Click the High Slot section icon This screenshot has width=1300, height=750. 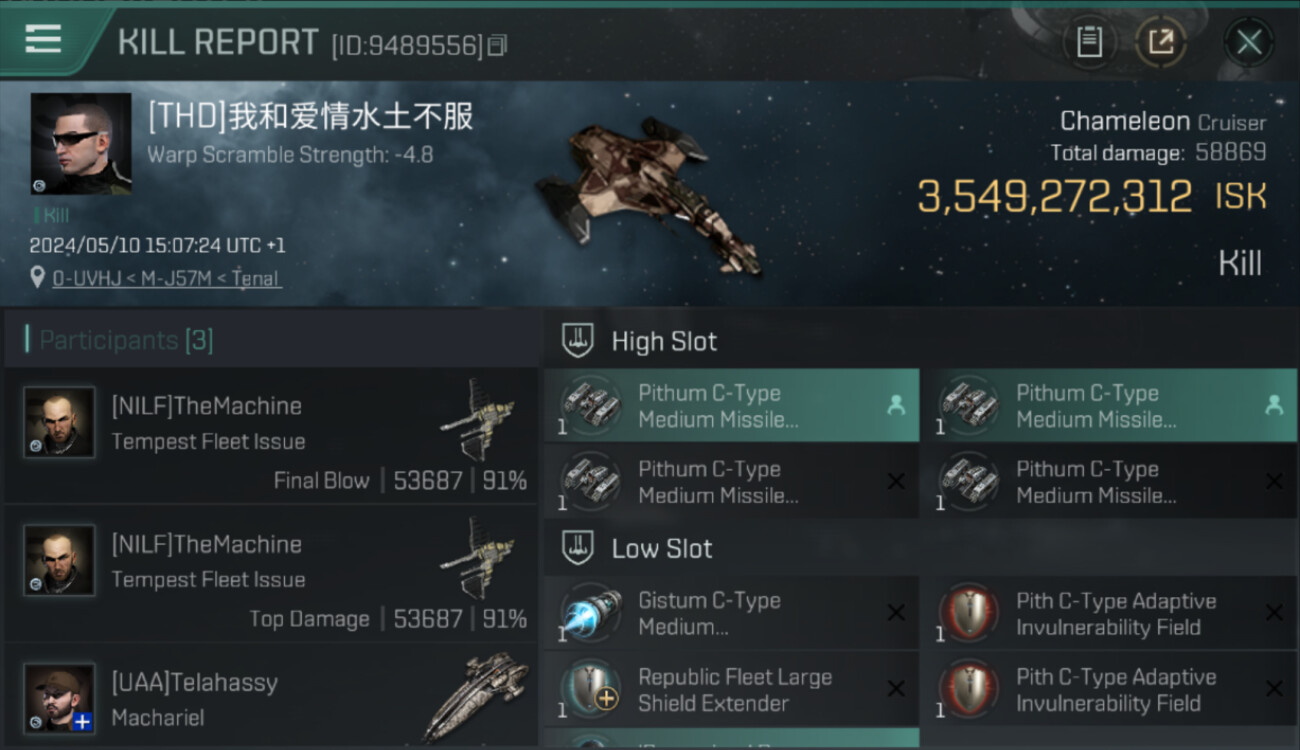577,341
